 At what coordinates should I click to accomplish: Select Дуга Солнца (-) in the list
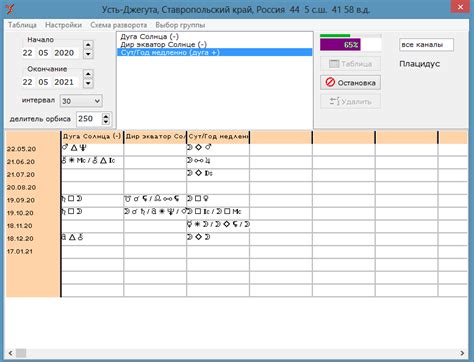pyautogui.click(x=150, y=36)
